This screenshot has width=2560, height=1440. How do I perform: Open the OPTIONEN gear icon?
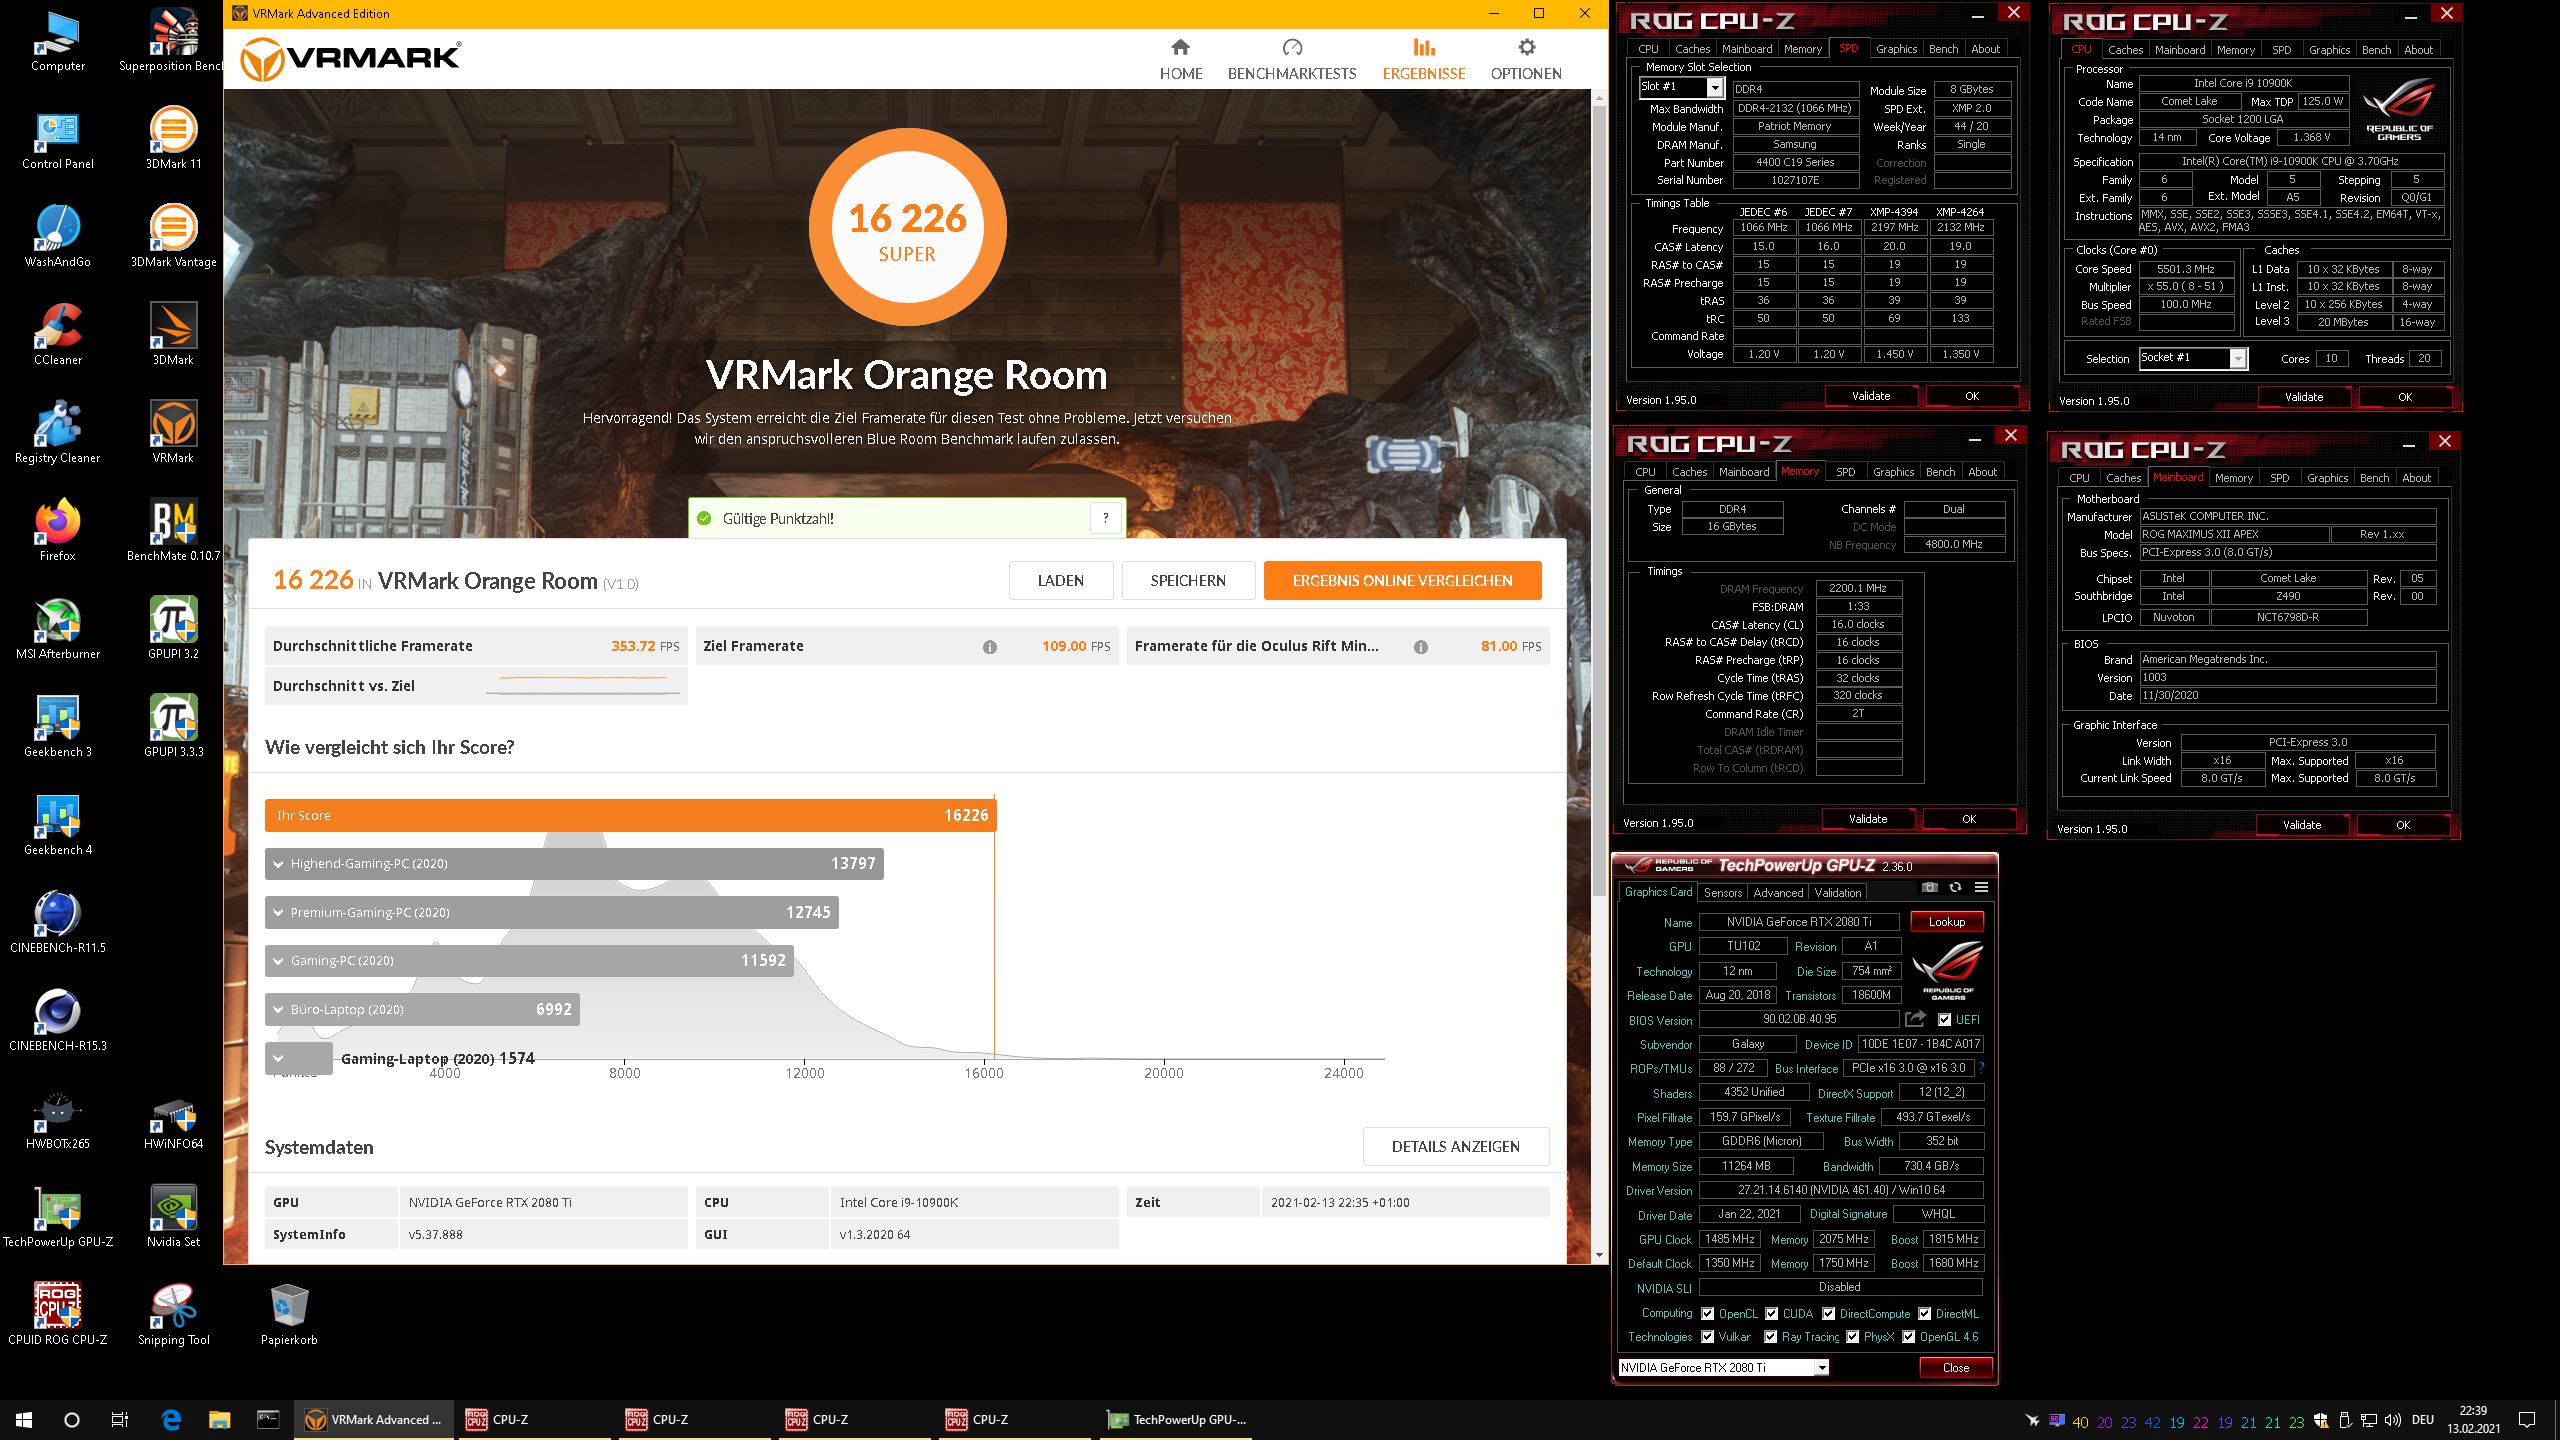click(x=1526, y=47)
